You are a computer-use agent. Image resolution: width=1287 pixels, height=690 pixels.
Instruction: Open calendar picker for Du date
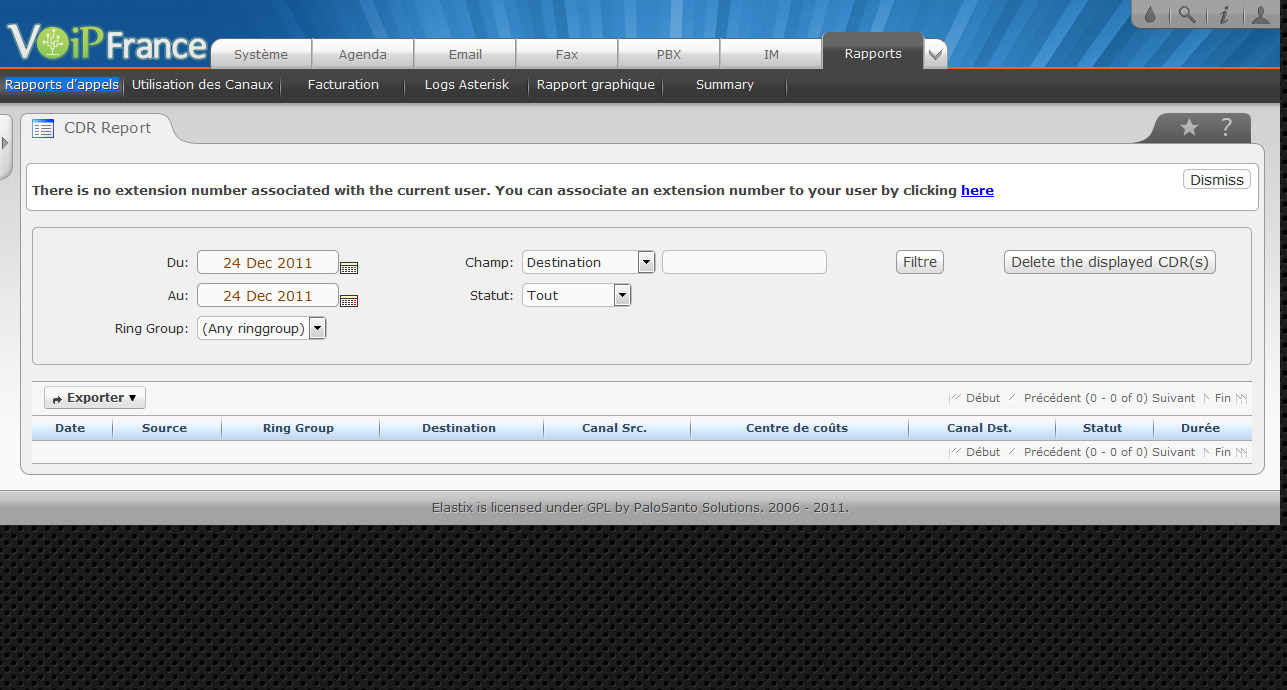tap(349, 267)
